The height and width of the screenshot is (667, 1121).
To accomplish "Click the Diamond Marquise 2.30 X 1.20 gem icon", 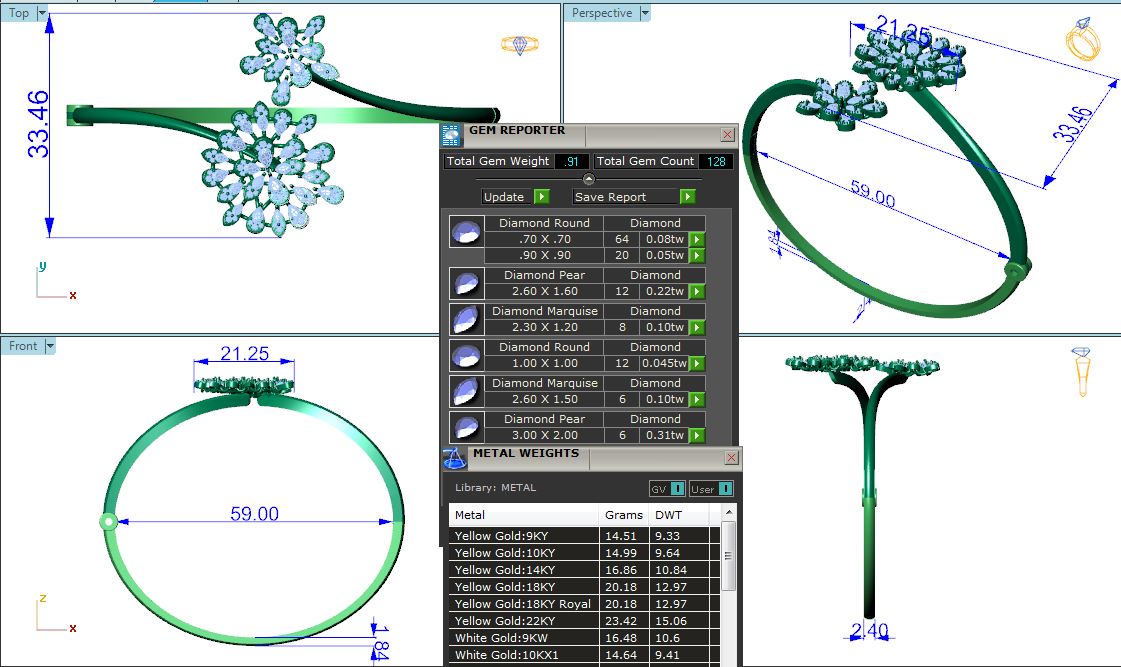I will pyautogui.click(x=463, y=319).
